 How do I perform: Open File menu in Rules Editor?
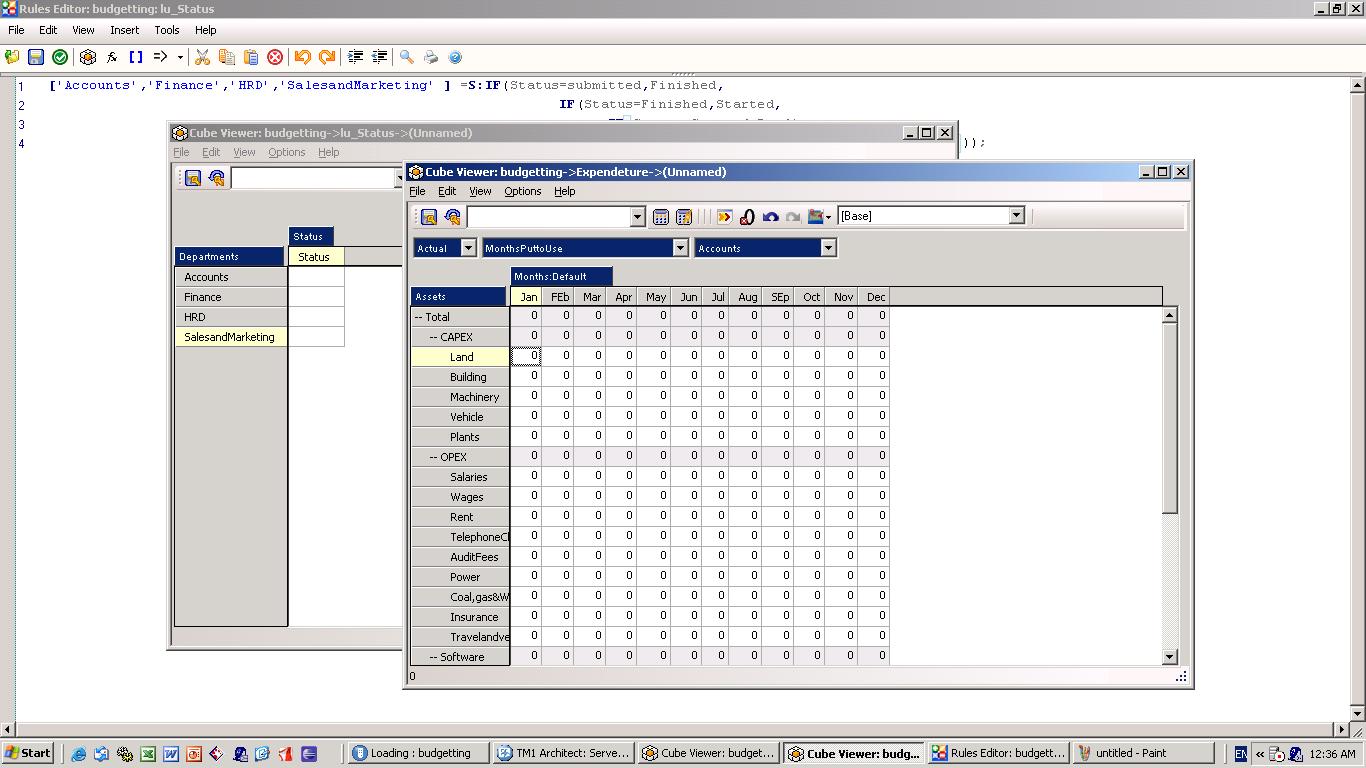click(16, 30)
